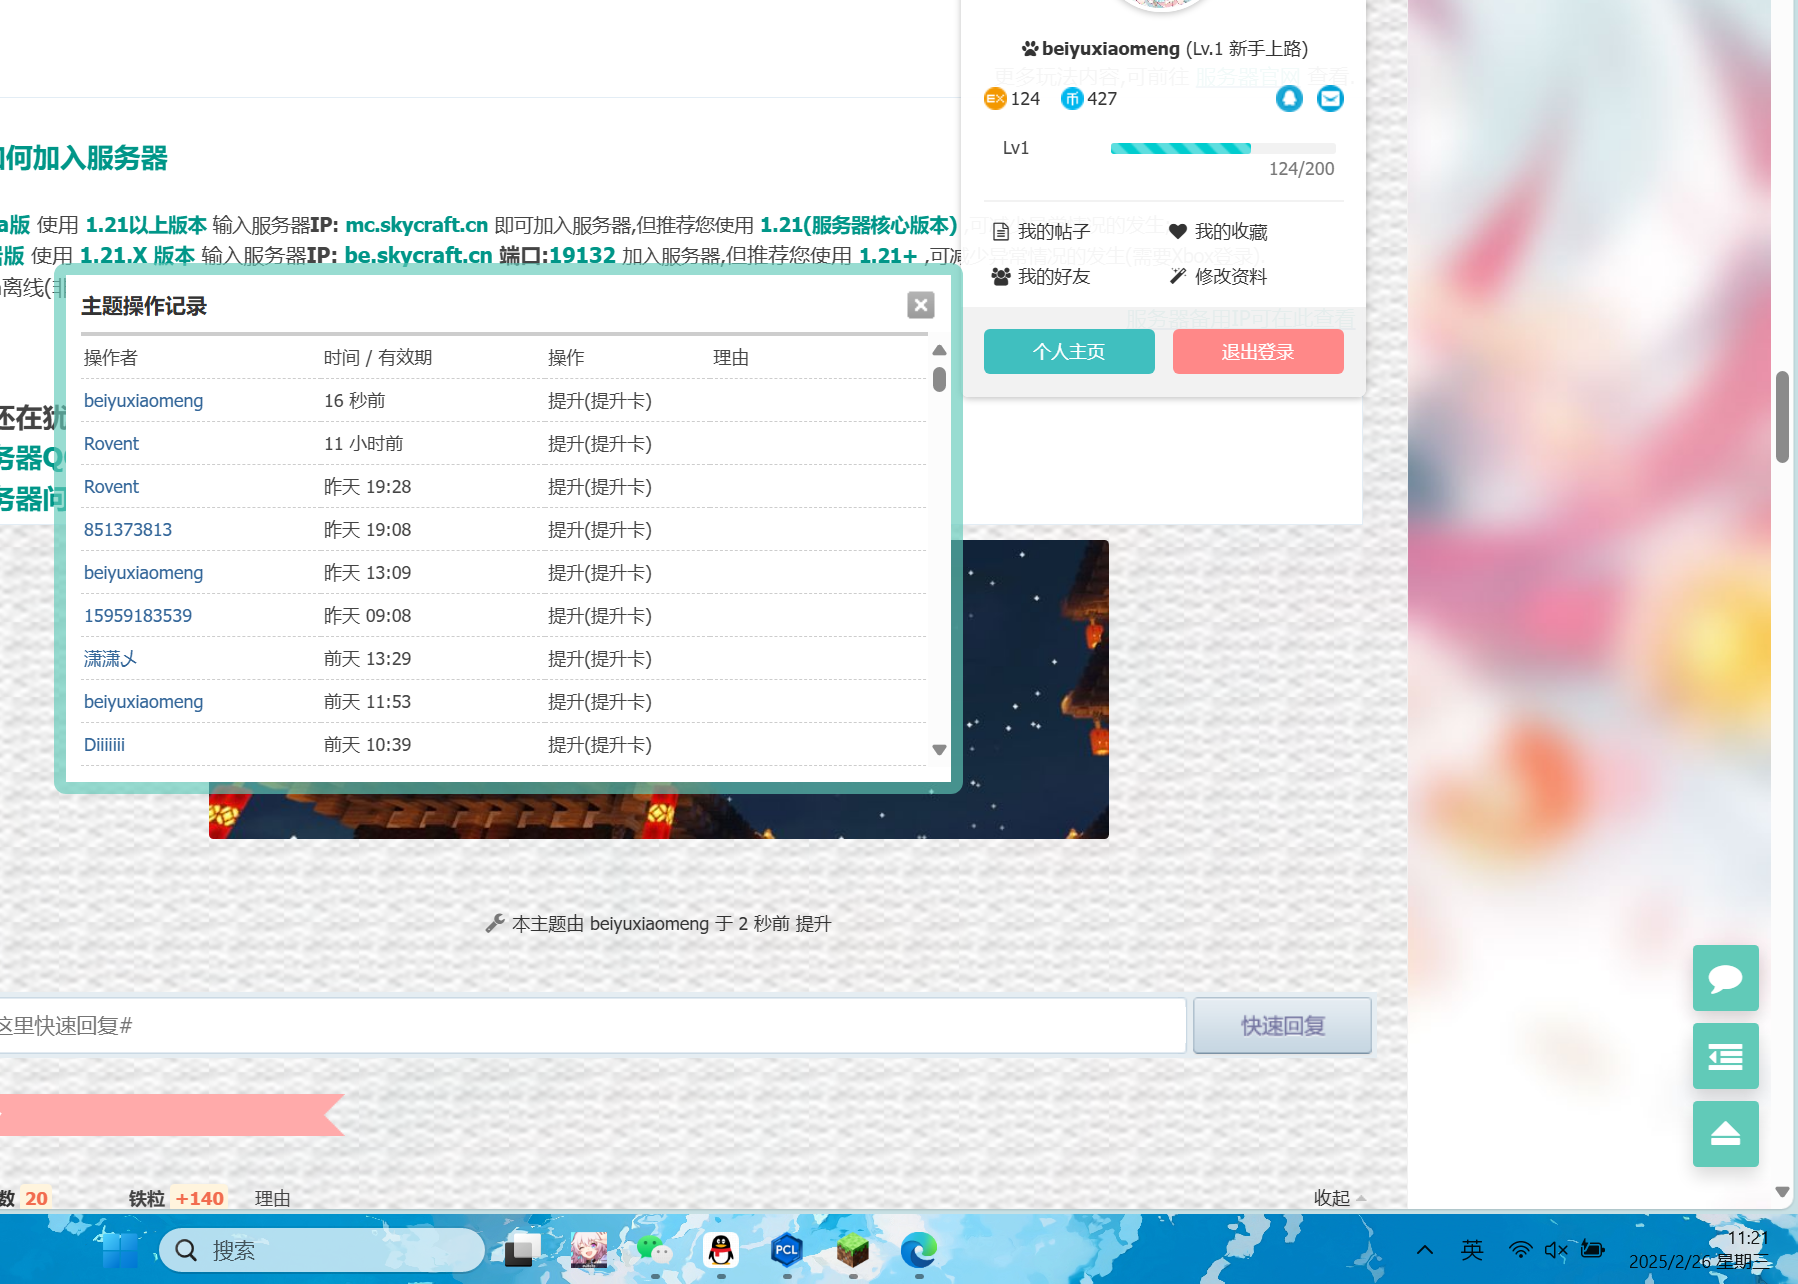Click the wrench icon beside the bump notice
This screenshot has height=1284, width=1798.
pos(495,923)
